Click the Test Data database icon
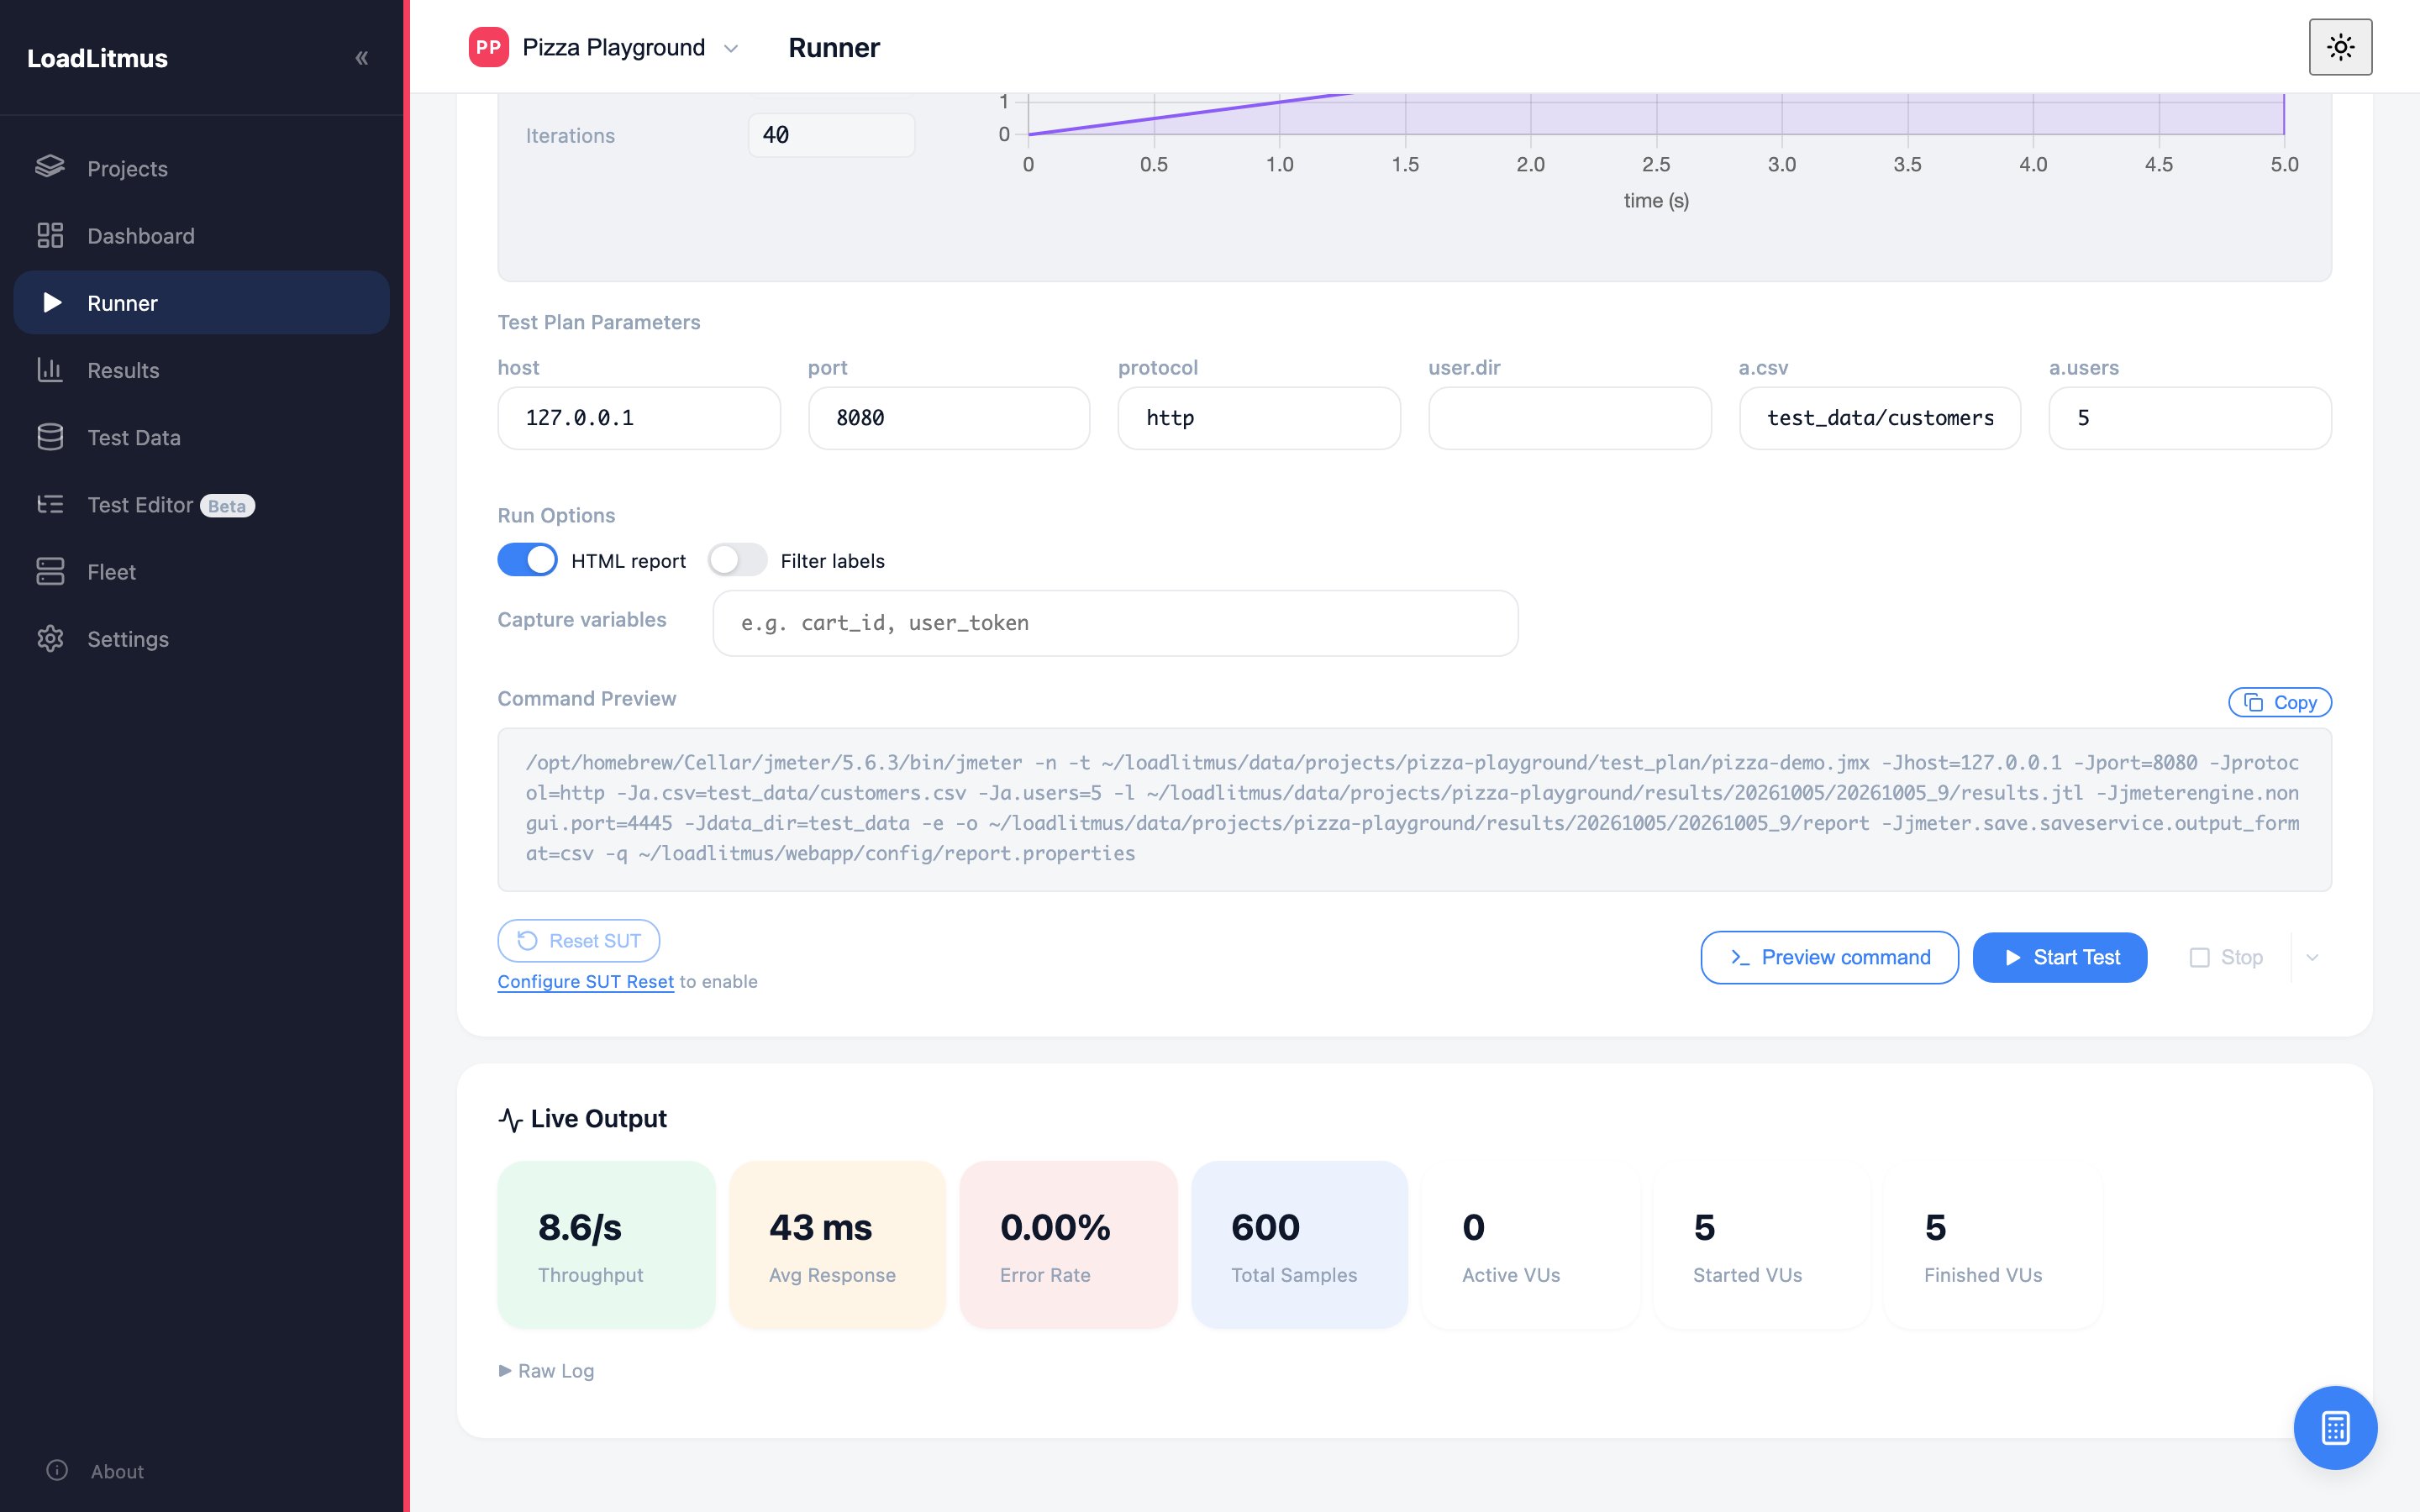Viewport: 2420px width, 1512px height. tap(50, 437)
